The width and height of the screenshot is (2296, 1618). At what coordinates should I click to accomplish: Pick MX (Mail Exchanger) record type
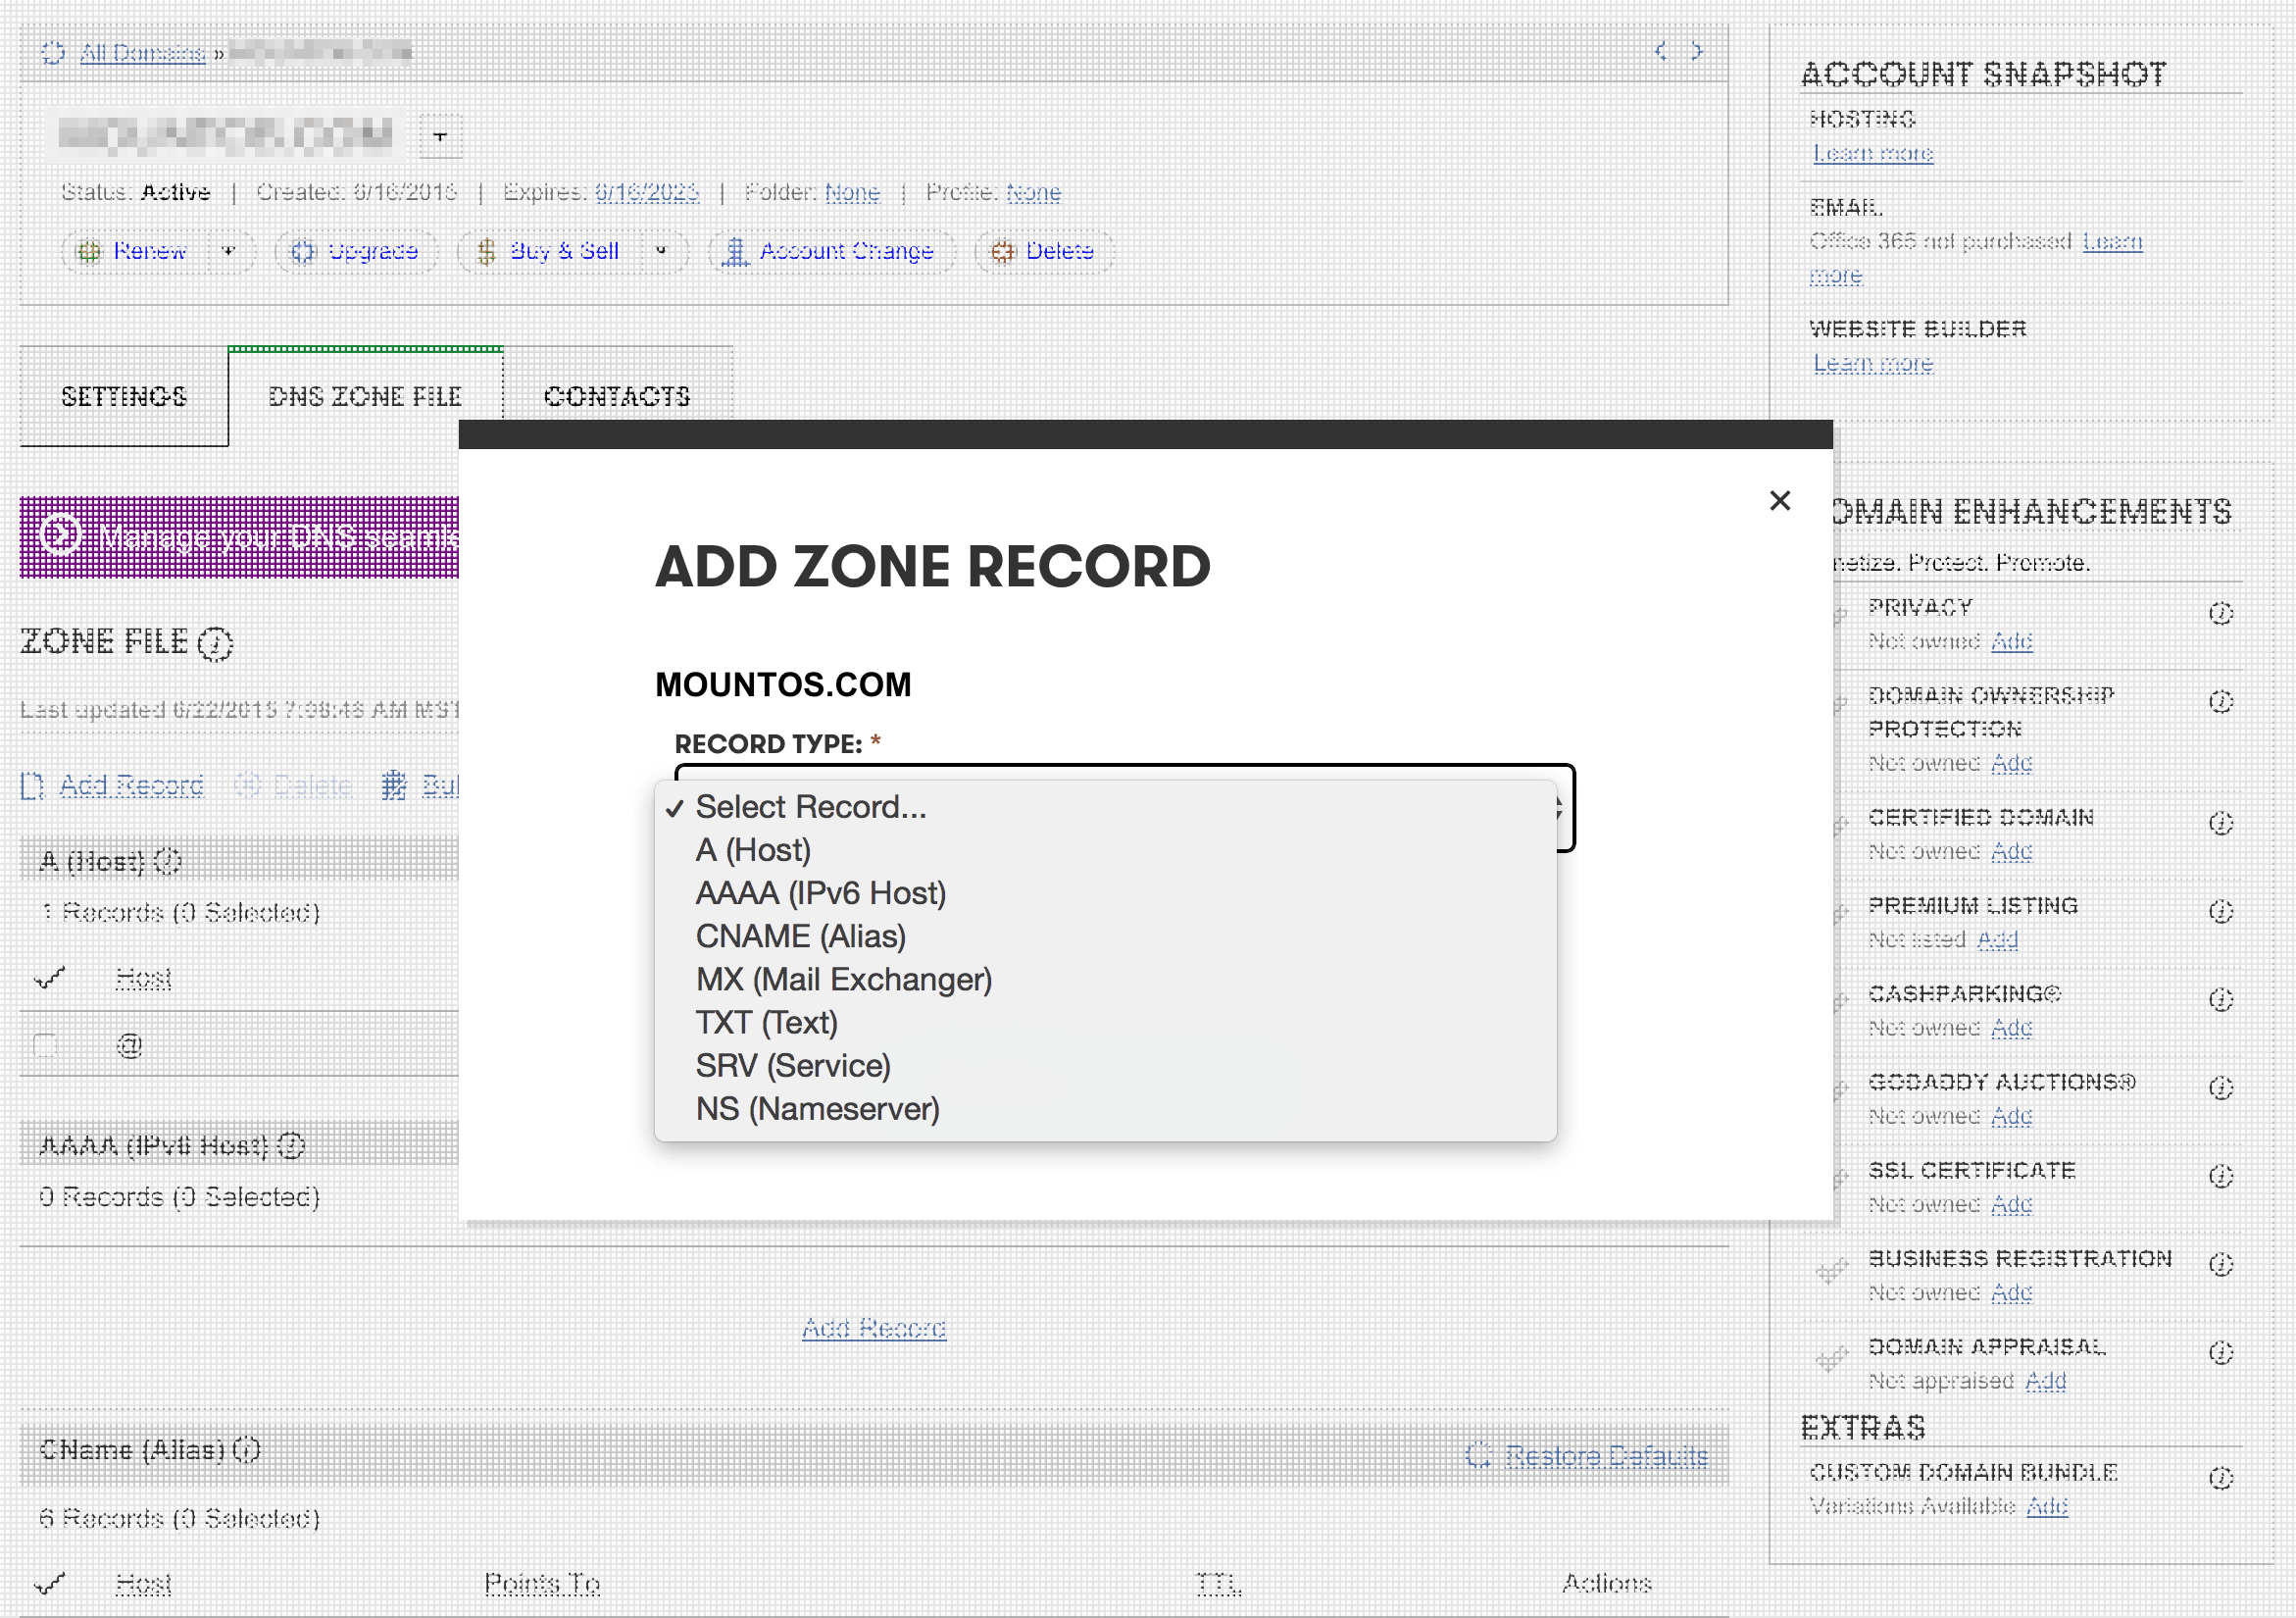click(x=1104, y=979)
